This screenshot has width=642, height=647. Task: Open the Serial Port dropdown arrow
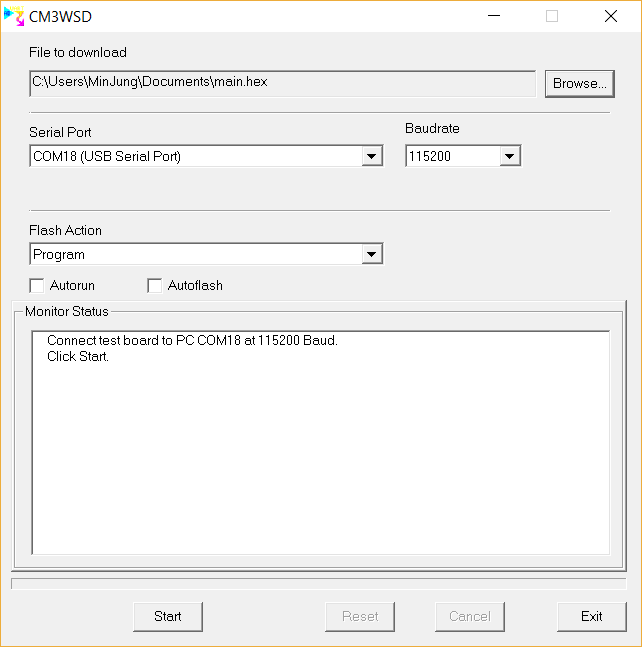pyautogui.click(x=372, y=156)
